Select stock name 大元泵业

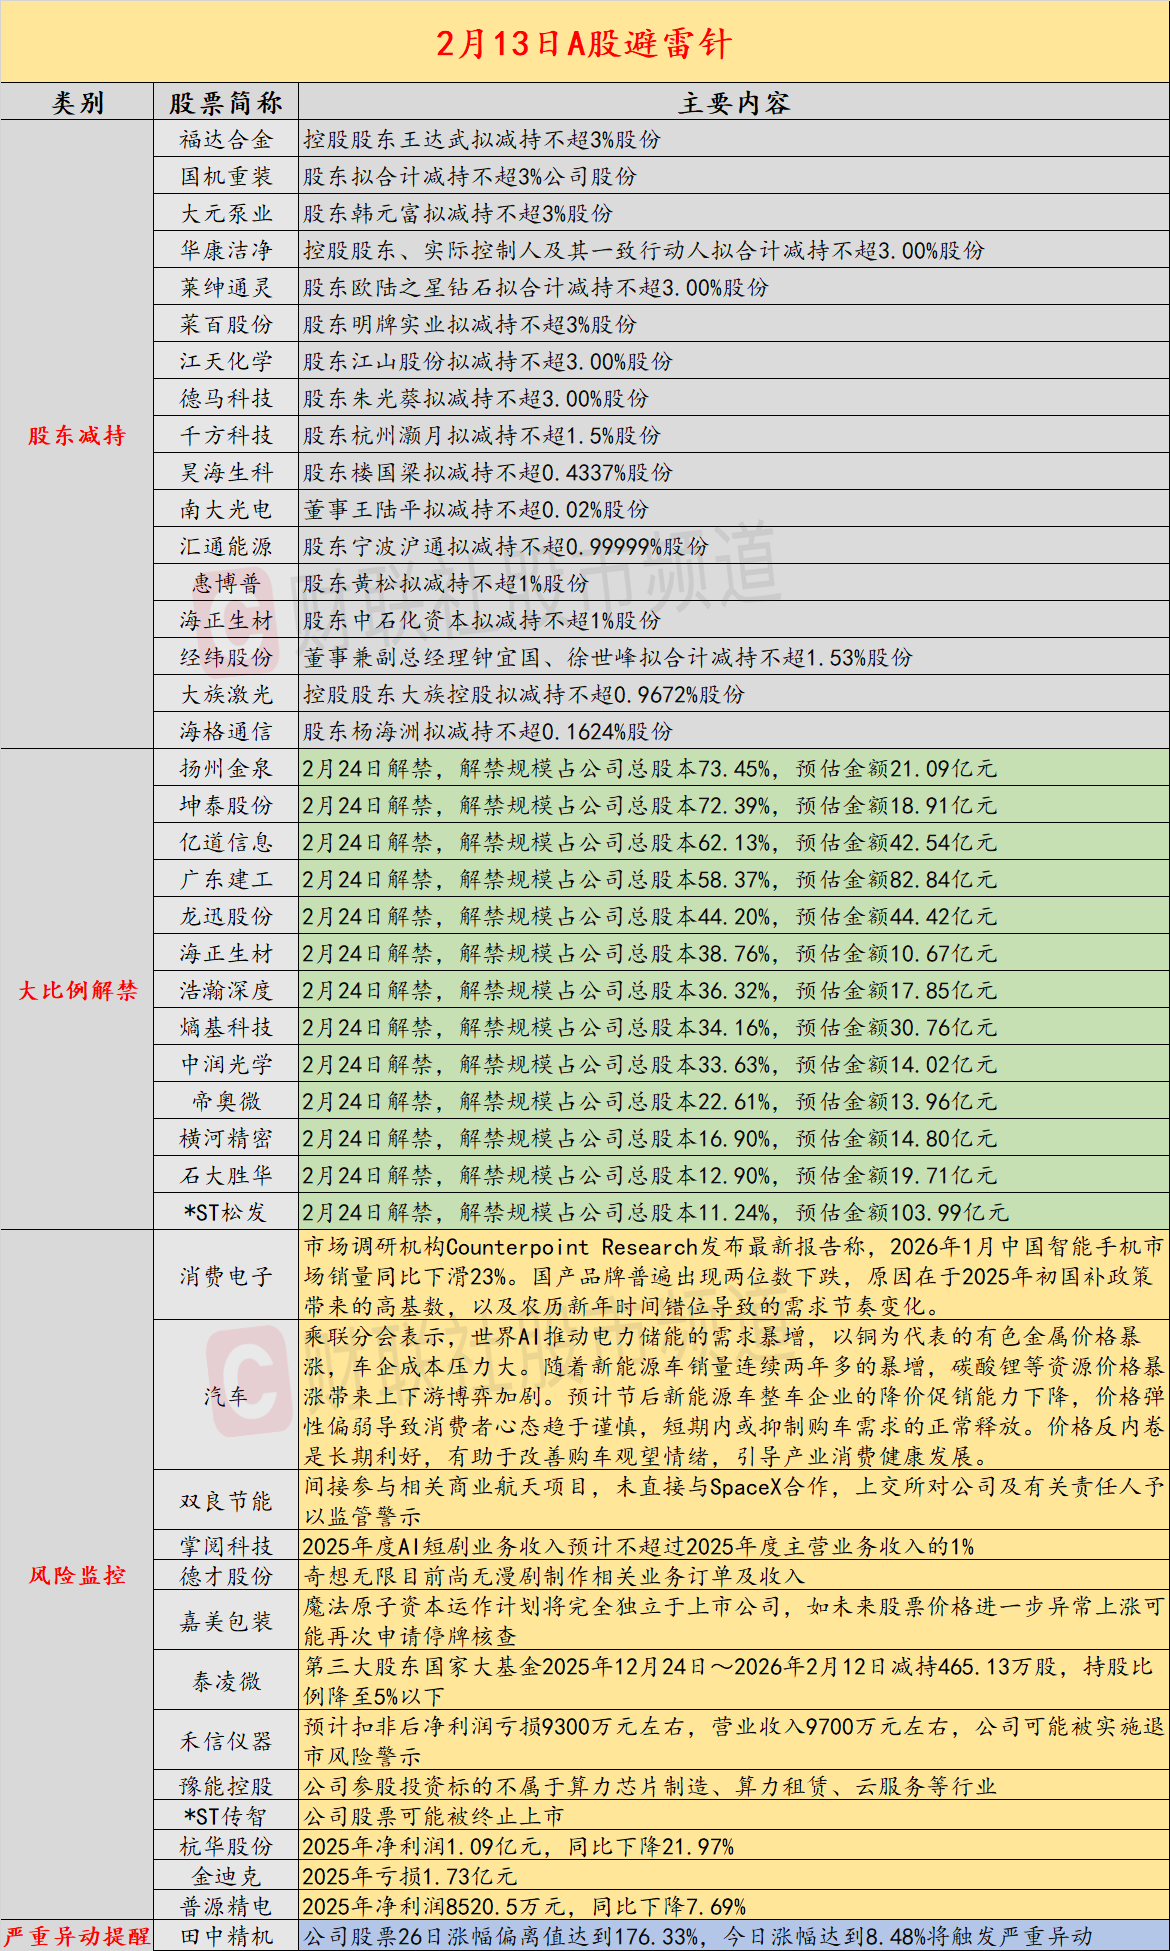coord(226,214)
